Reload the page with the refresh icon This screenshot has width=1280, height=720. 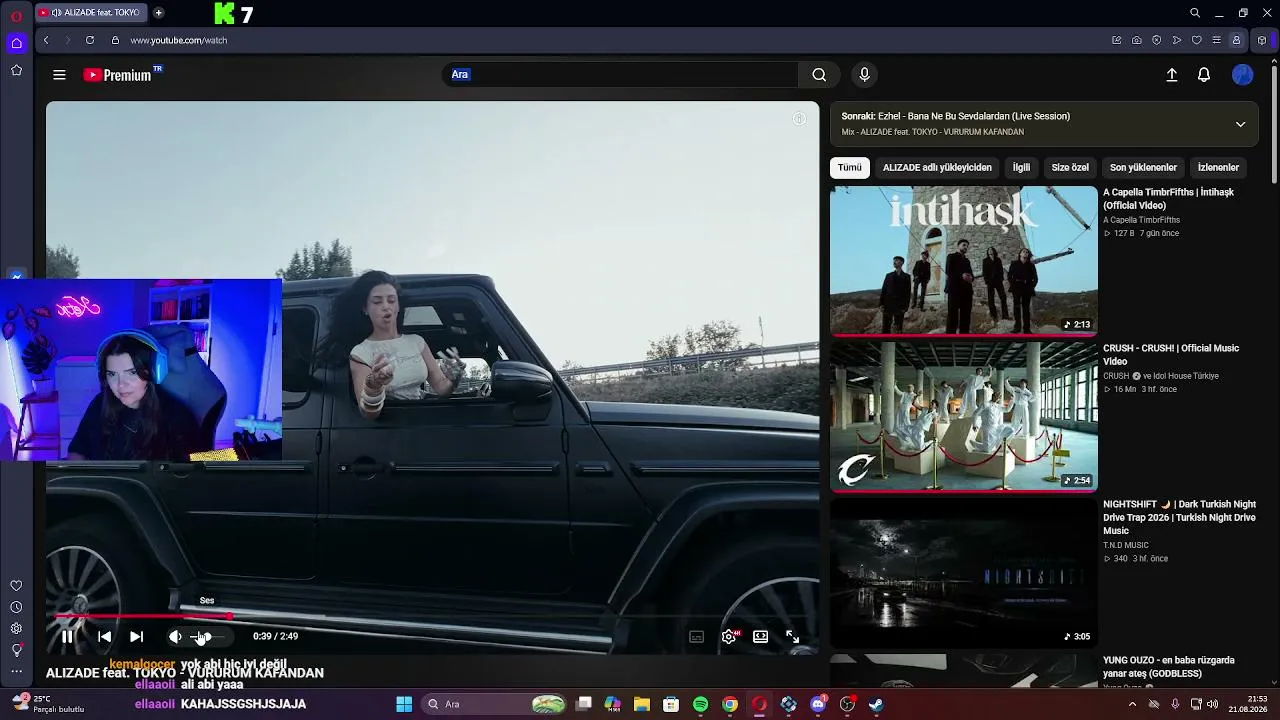(90, 40)
